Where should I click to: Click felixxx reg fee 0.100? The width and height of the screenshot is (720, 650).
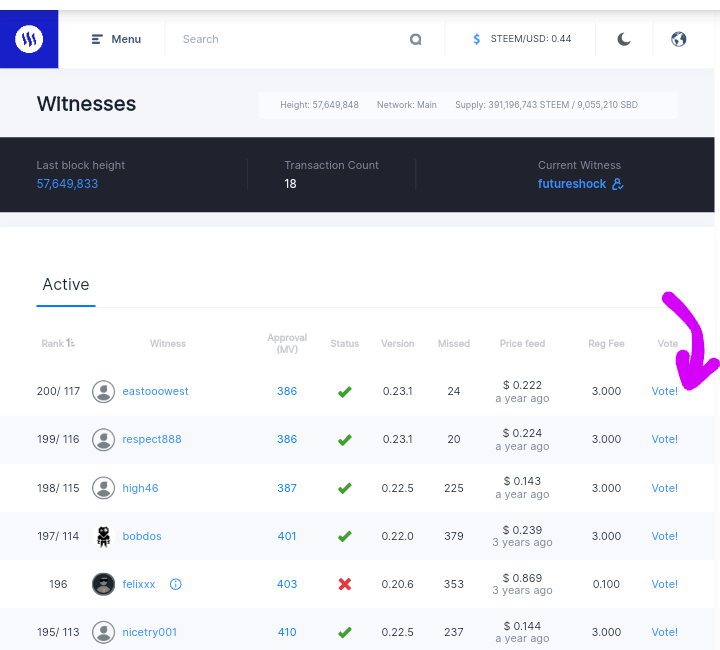tap(606, 584)
